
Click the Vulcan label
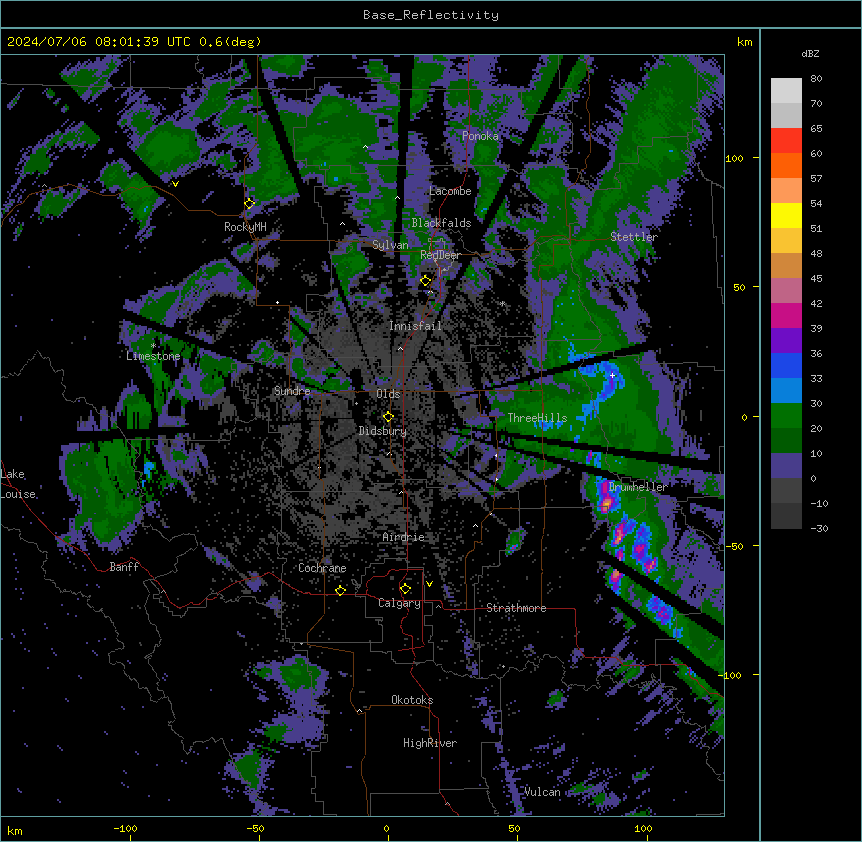542,792
